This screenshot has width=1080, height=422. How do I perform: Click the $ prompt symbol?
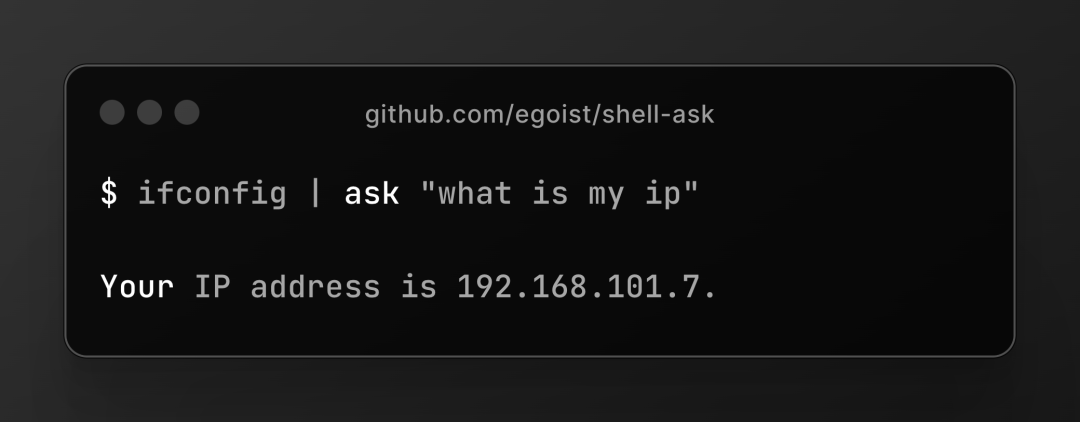pyautogui.click(x=109, y=193)
